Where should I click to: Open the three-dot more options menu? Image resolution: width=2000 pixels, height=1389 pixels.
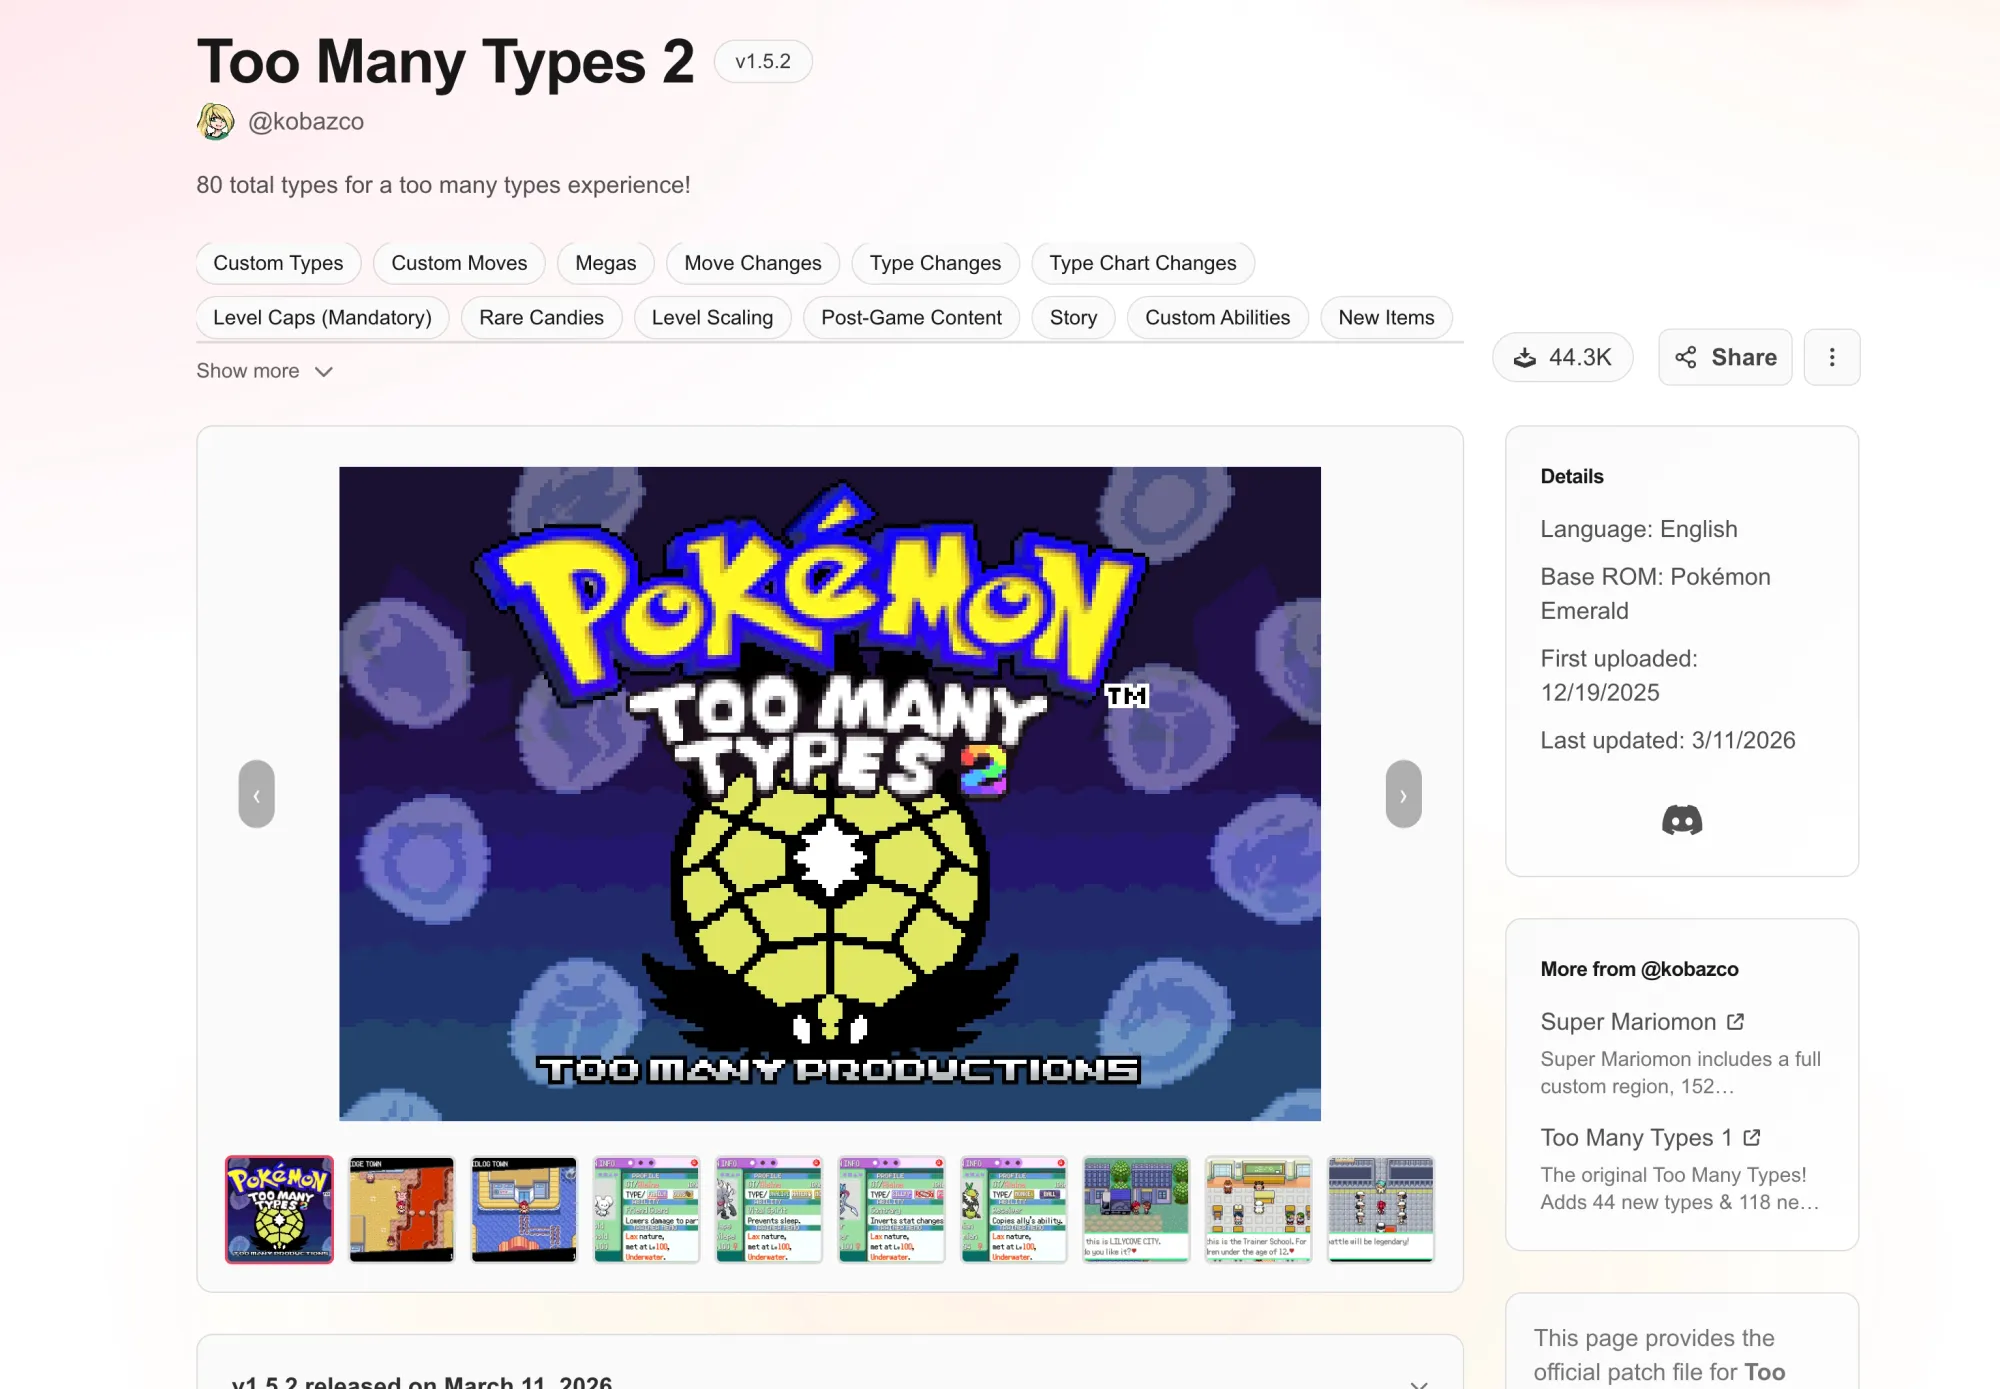[x=1831, y=357]
